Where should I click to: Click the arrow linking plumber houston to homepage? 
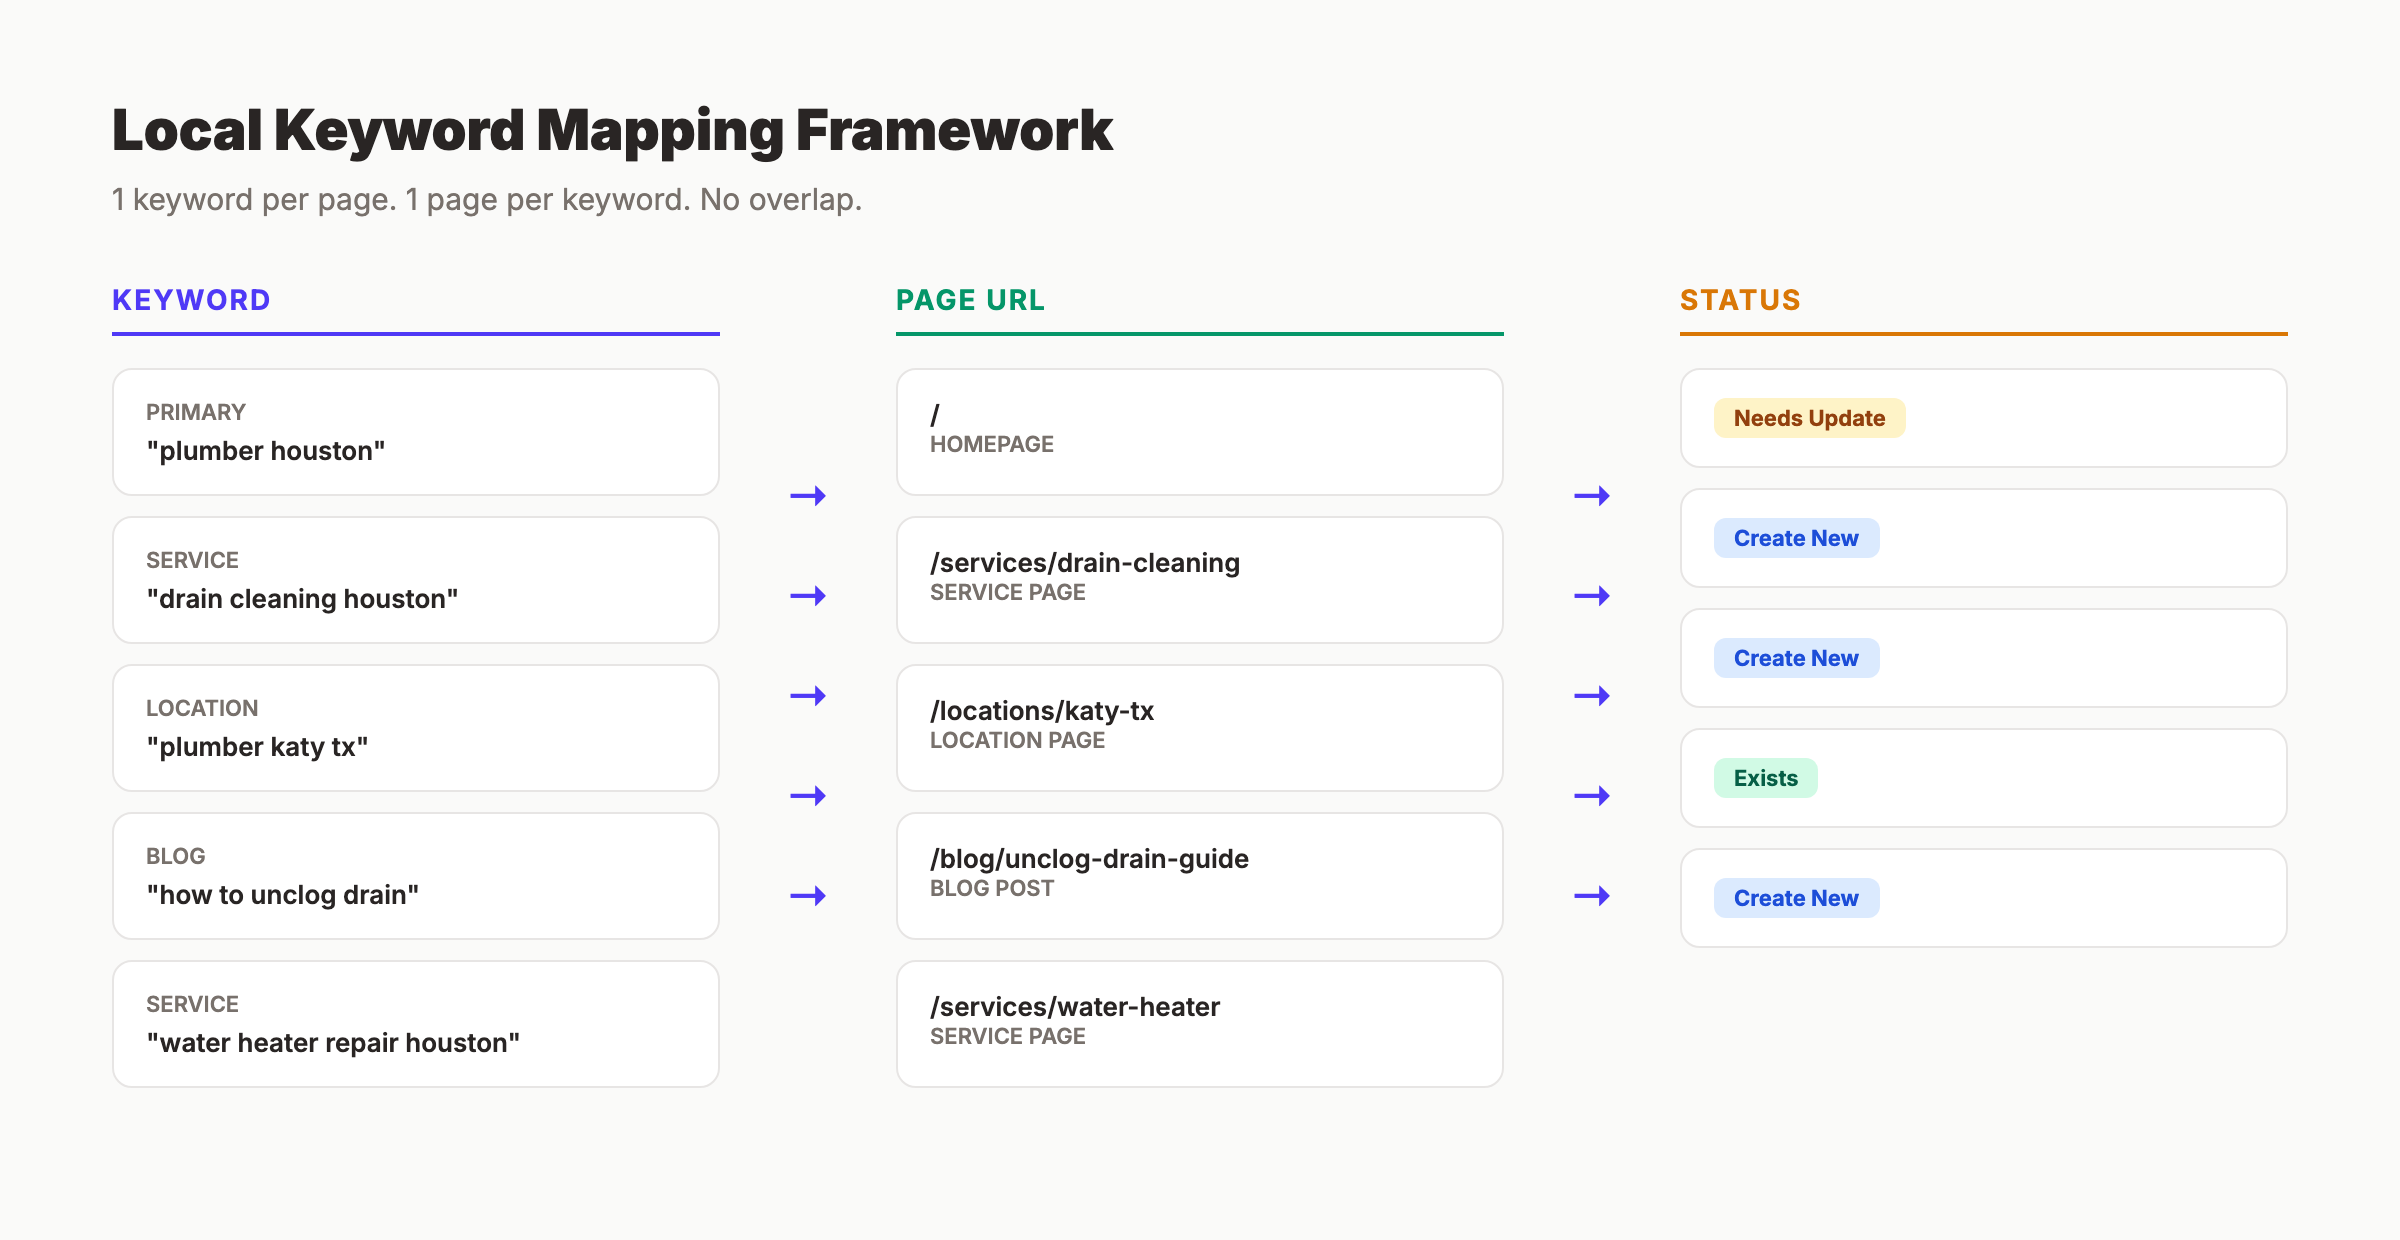pyautogui.click(x=808, y=495)
